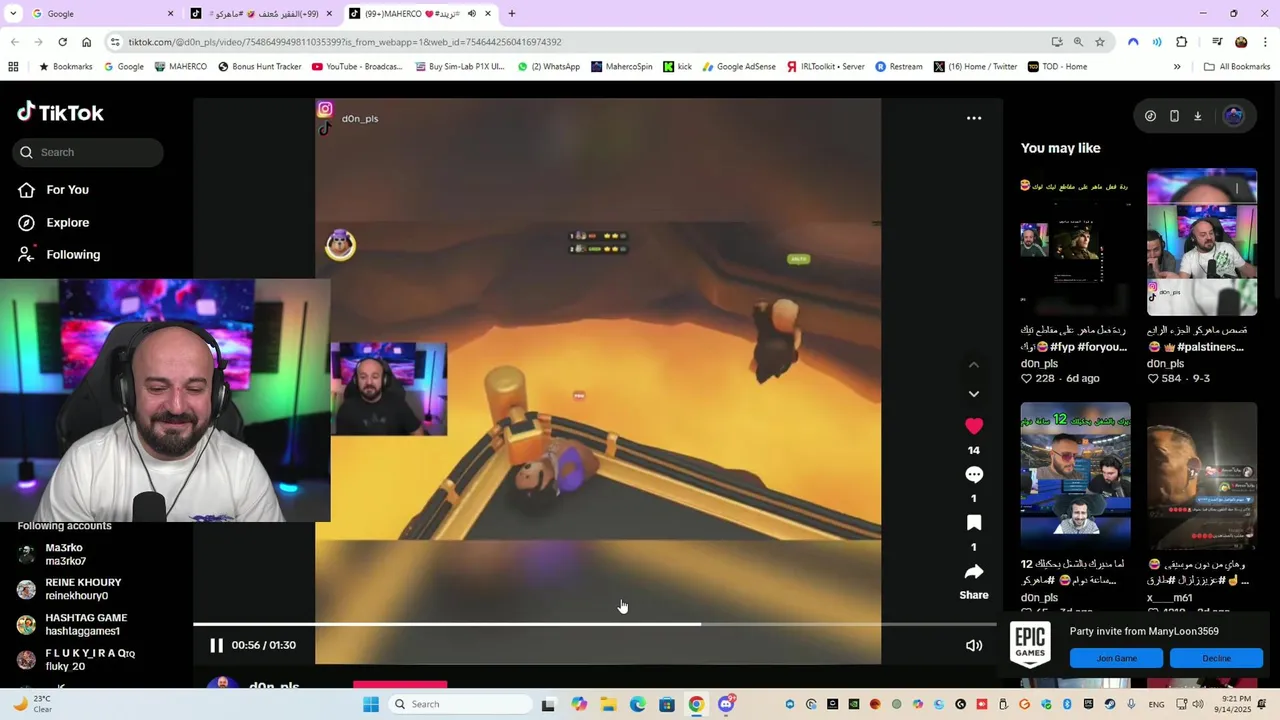Open the Windows Start menu
This screenshot has width=1280, height=720.
click(371, 704)
